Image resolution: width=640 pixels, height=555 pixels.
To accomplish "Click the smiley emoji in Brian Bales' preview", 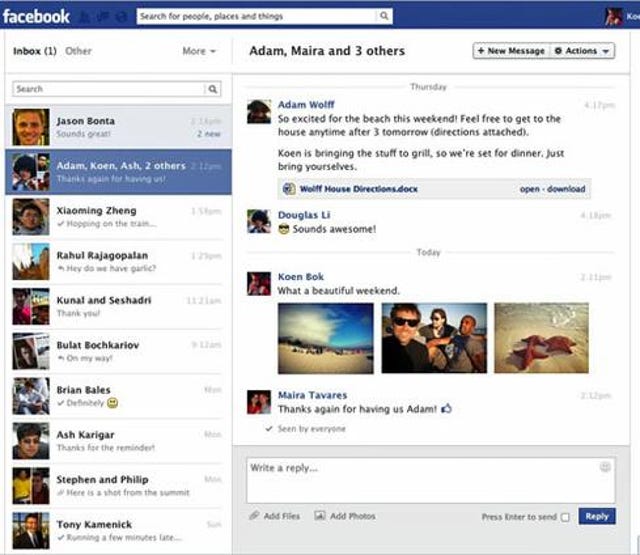I will [112, 403].
